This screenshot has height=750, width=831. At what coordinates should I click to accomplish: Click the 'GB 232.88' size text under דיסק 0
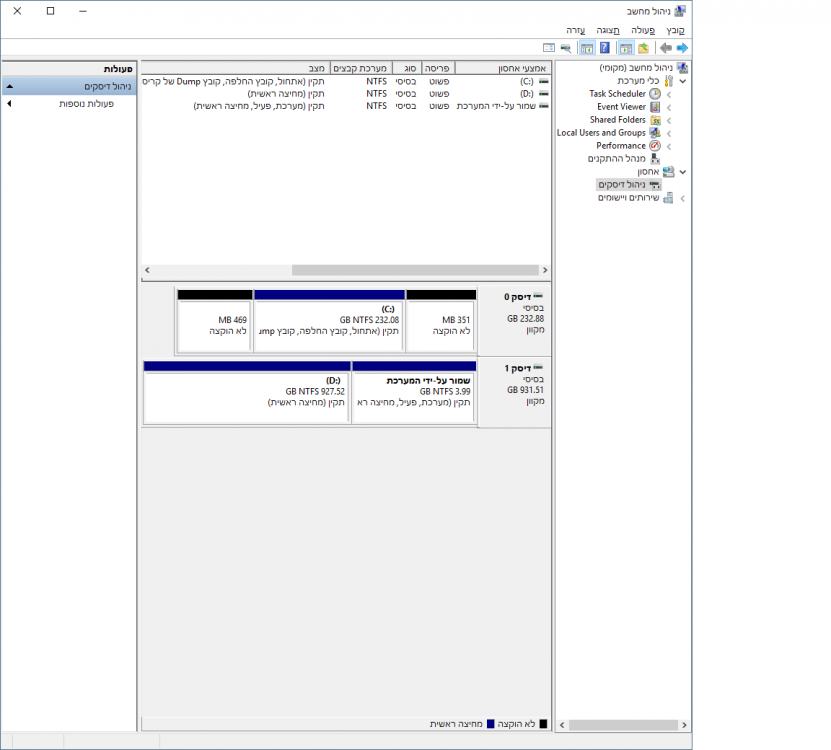(x=525, y=319)
